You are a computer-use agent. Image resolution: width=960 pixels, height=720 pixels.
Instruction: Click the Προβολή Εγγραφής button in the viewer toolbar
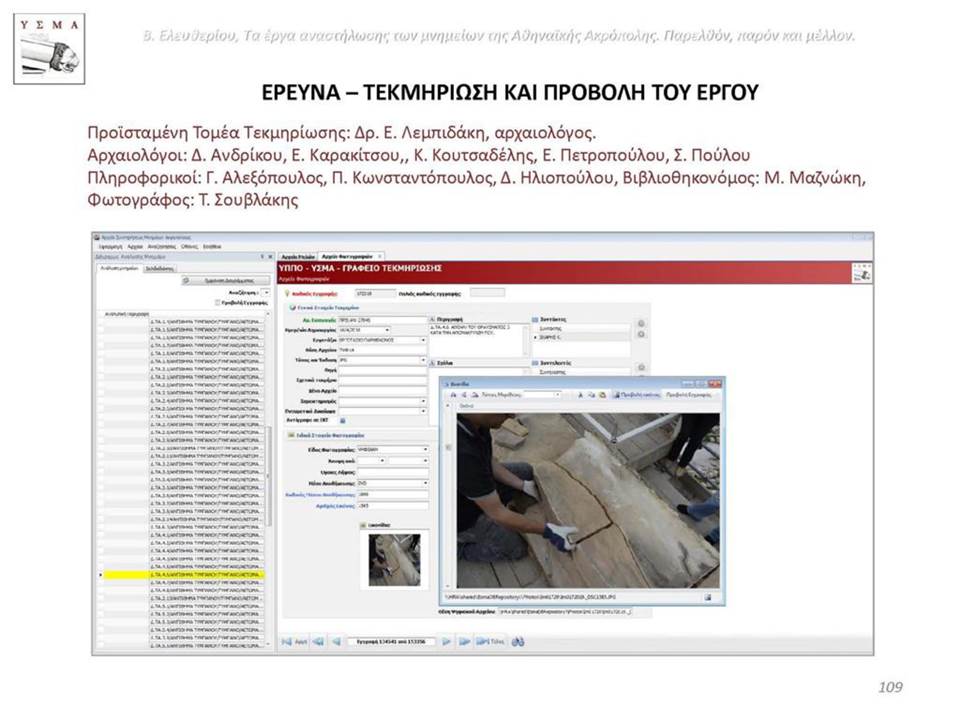point(689,395)
